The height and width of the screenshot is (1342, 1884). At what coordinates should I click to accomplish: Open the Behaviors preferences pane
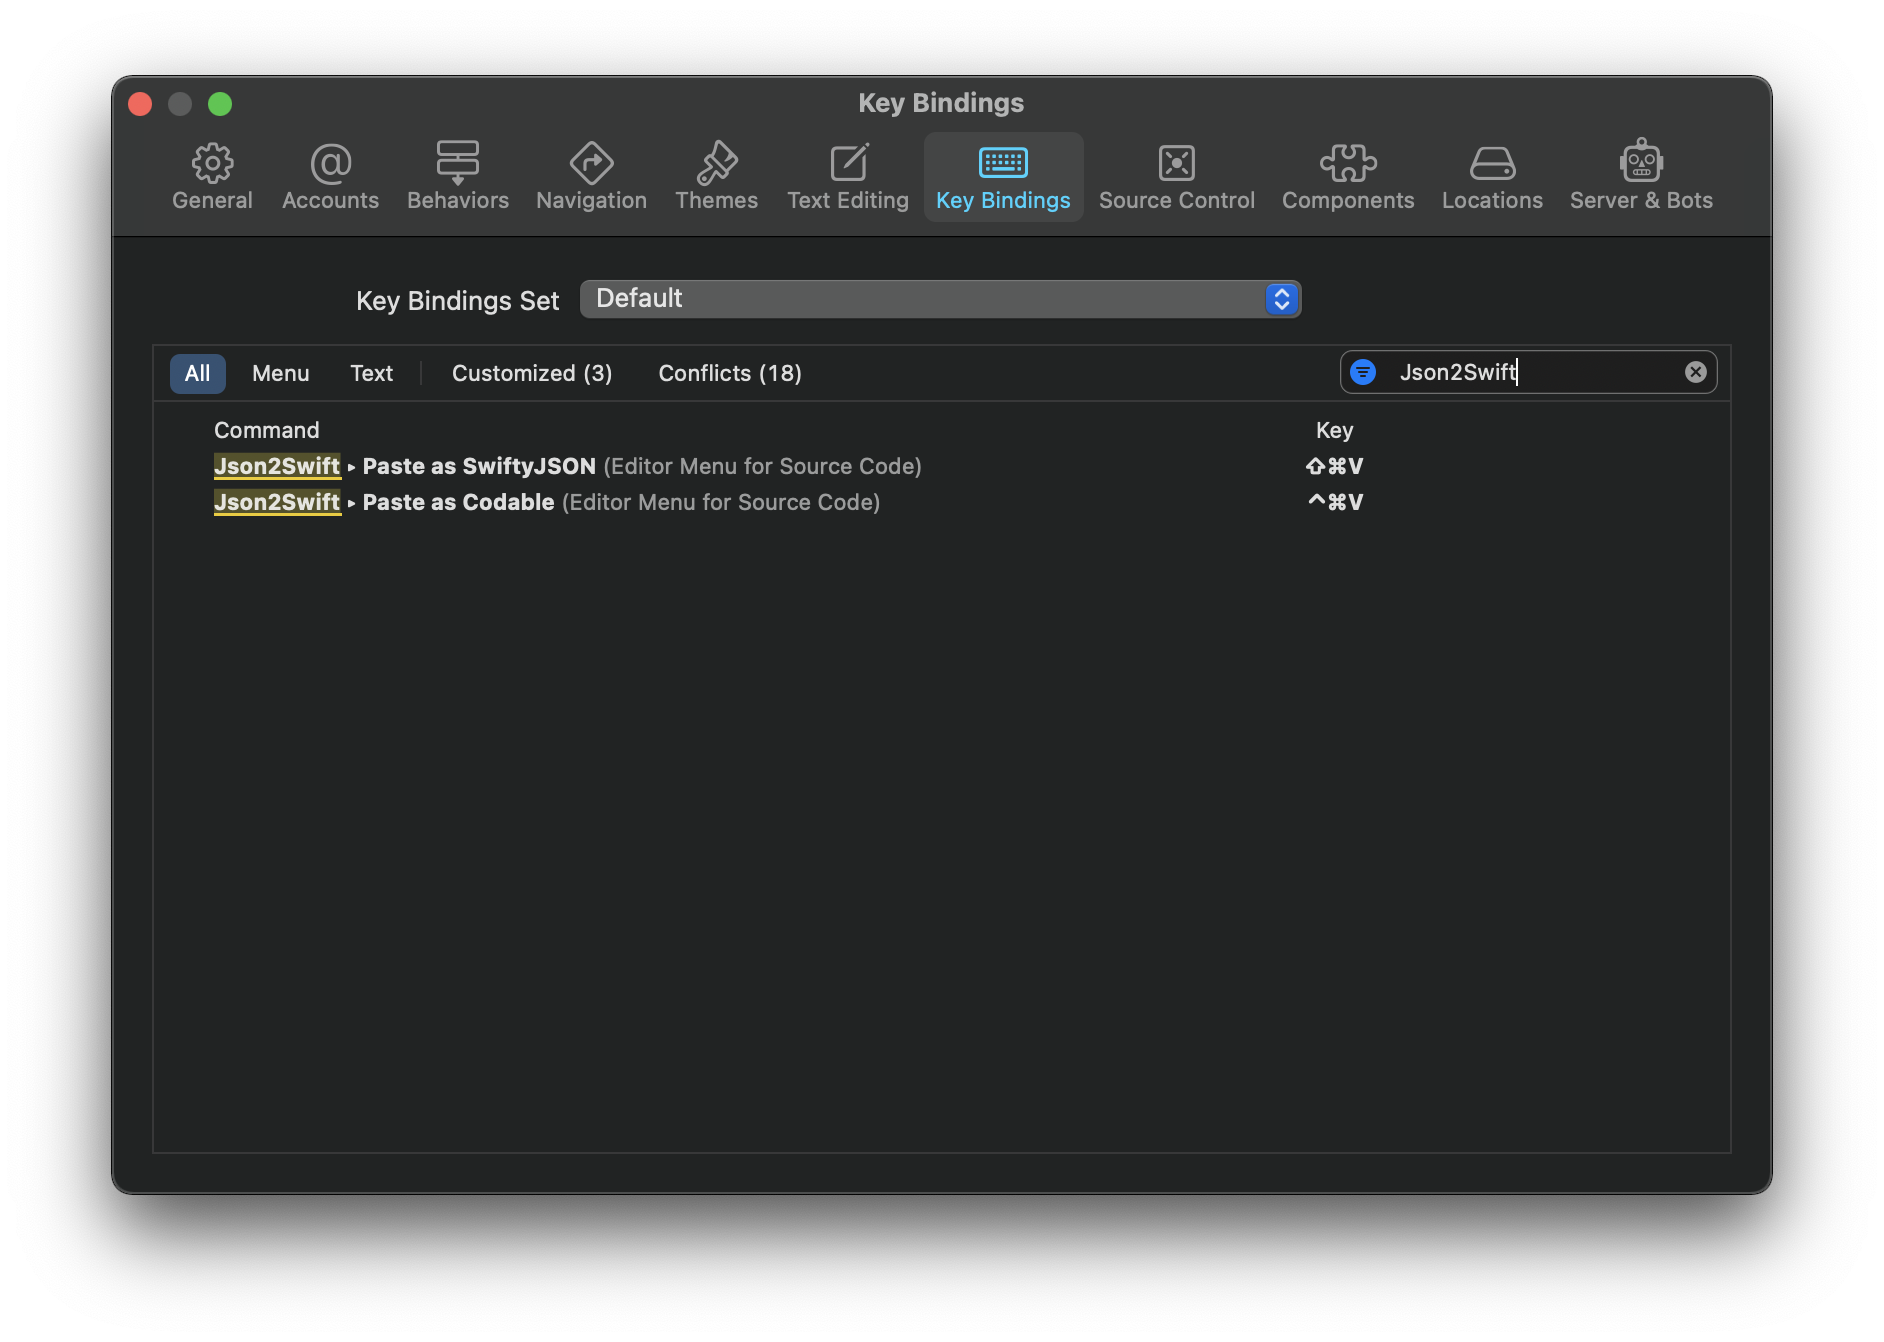pos(458,177)
